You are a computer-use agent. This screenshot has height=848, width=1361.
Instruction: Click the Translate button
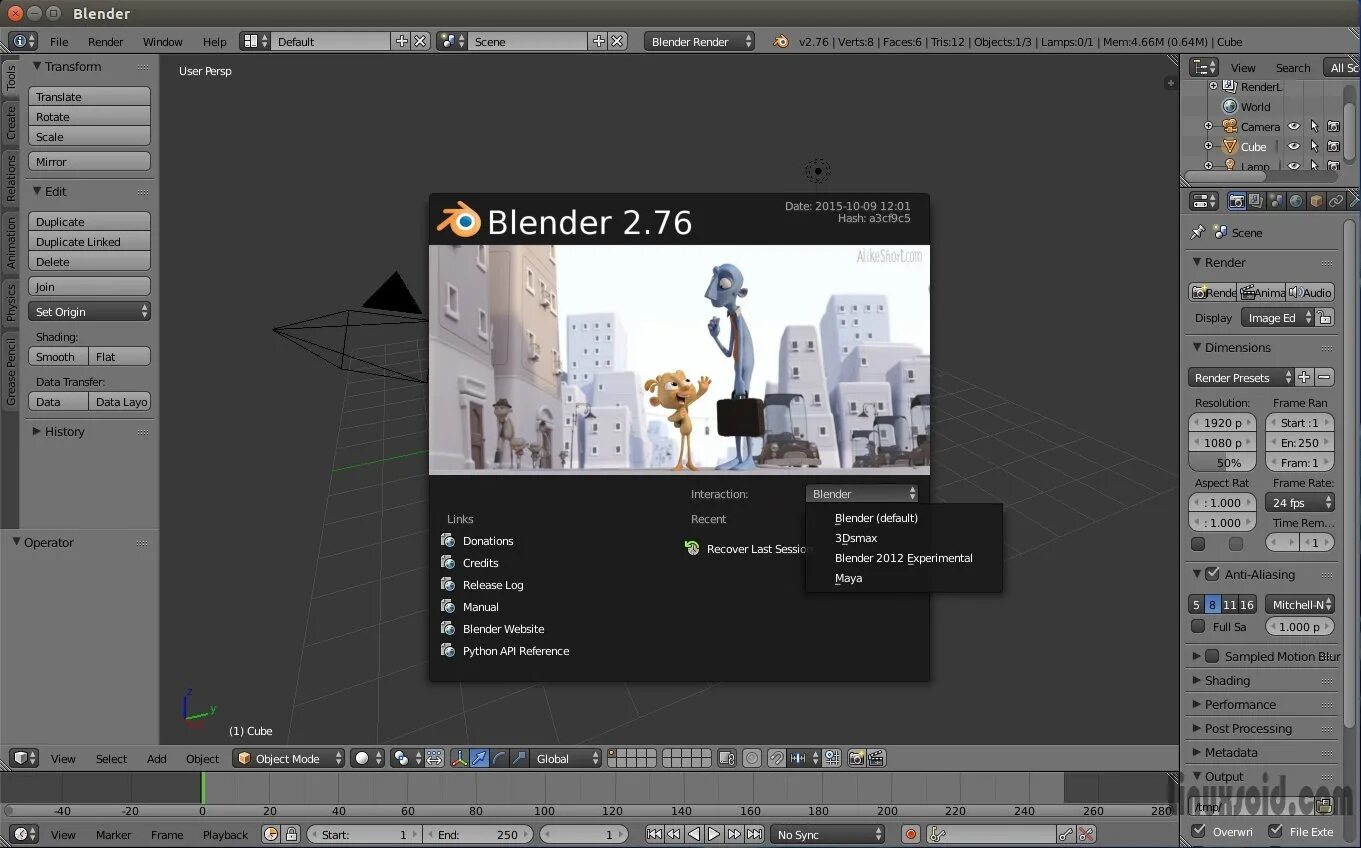(90, 96)
